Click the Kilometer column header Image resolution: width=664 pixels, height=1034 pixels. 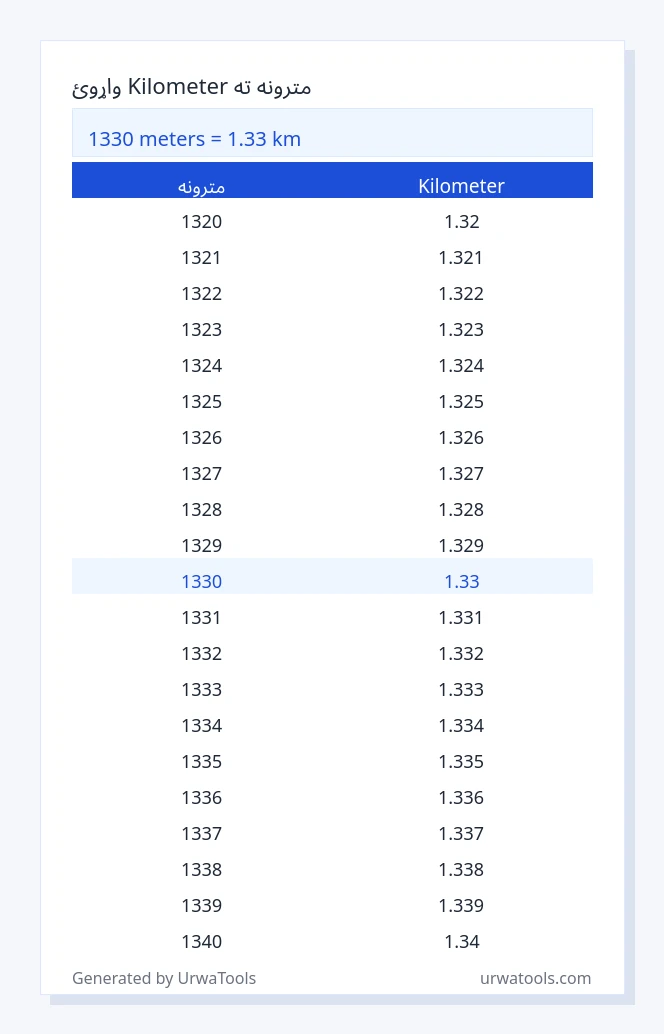[x=461, y=186]
